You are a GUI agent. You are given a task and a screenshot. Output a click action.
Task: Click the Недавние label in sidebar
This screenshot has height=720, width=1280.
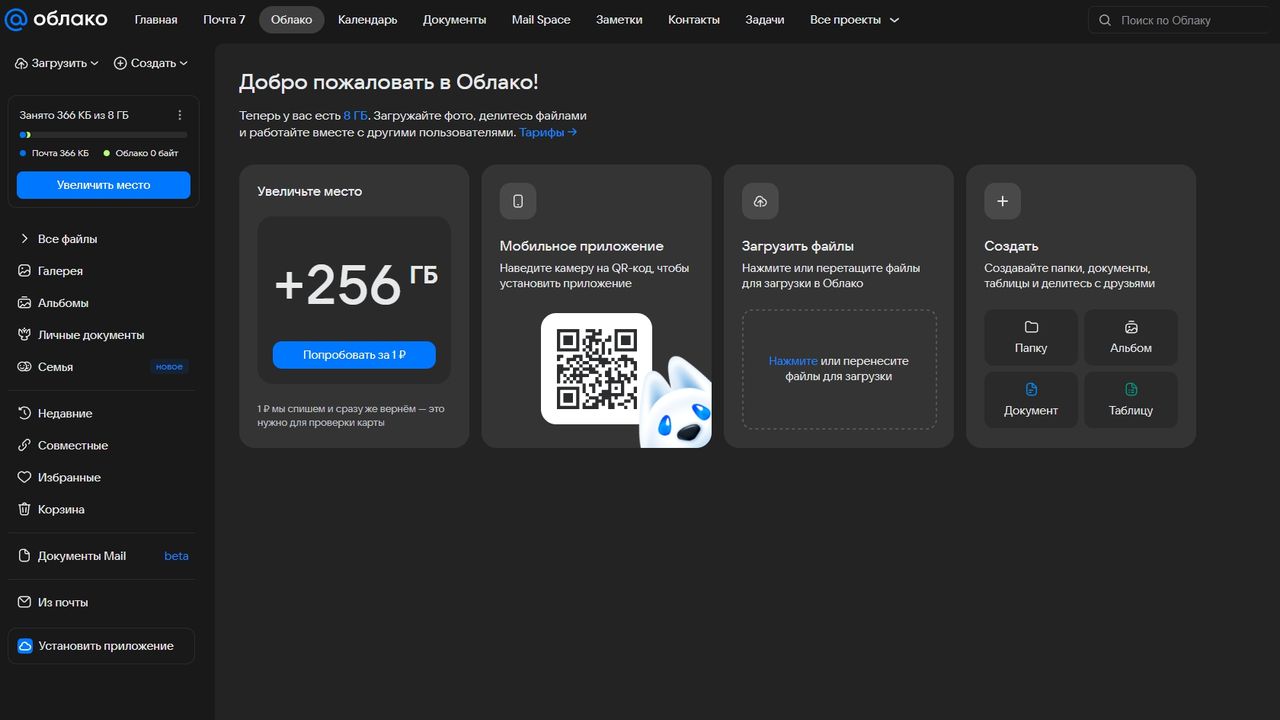[x=65, y=413]
